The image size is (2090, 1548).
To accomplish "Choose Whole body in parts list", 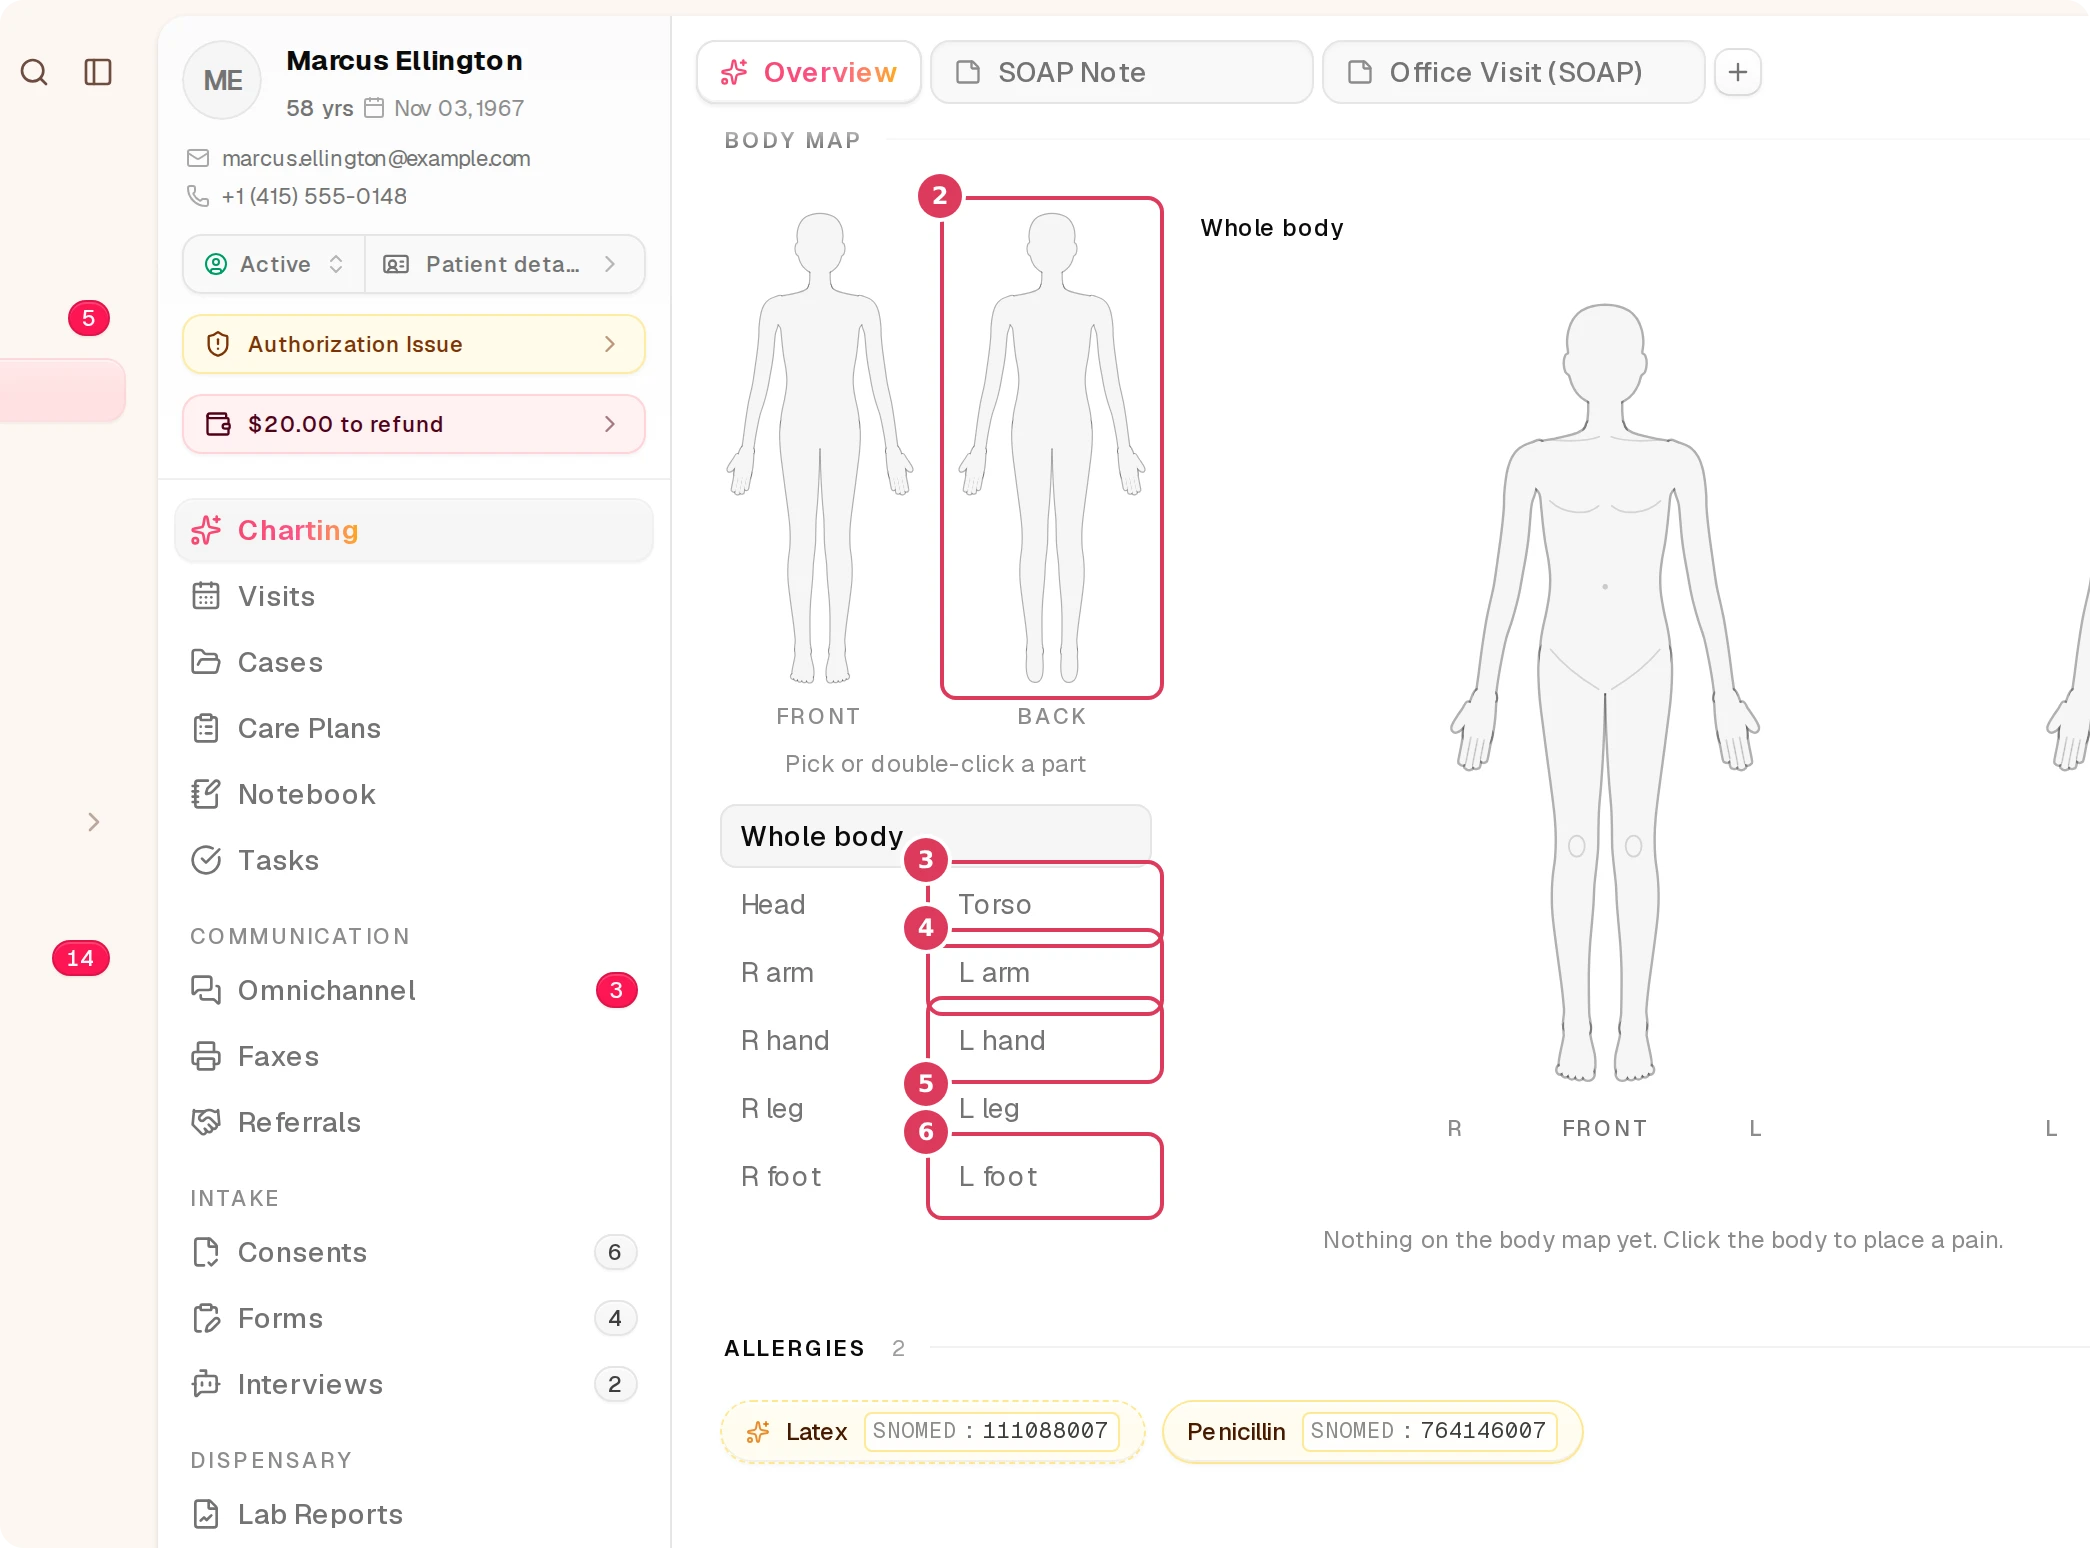I will tap(935, 836).
